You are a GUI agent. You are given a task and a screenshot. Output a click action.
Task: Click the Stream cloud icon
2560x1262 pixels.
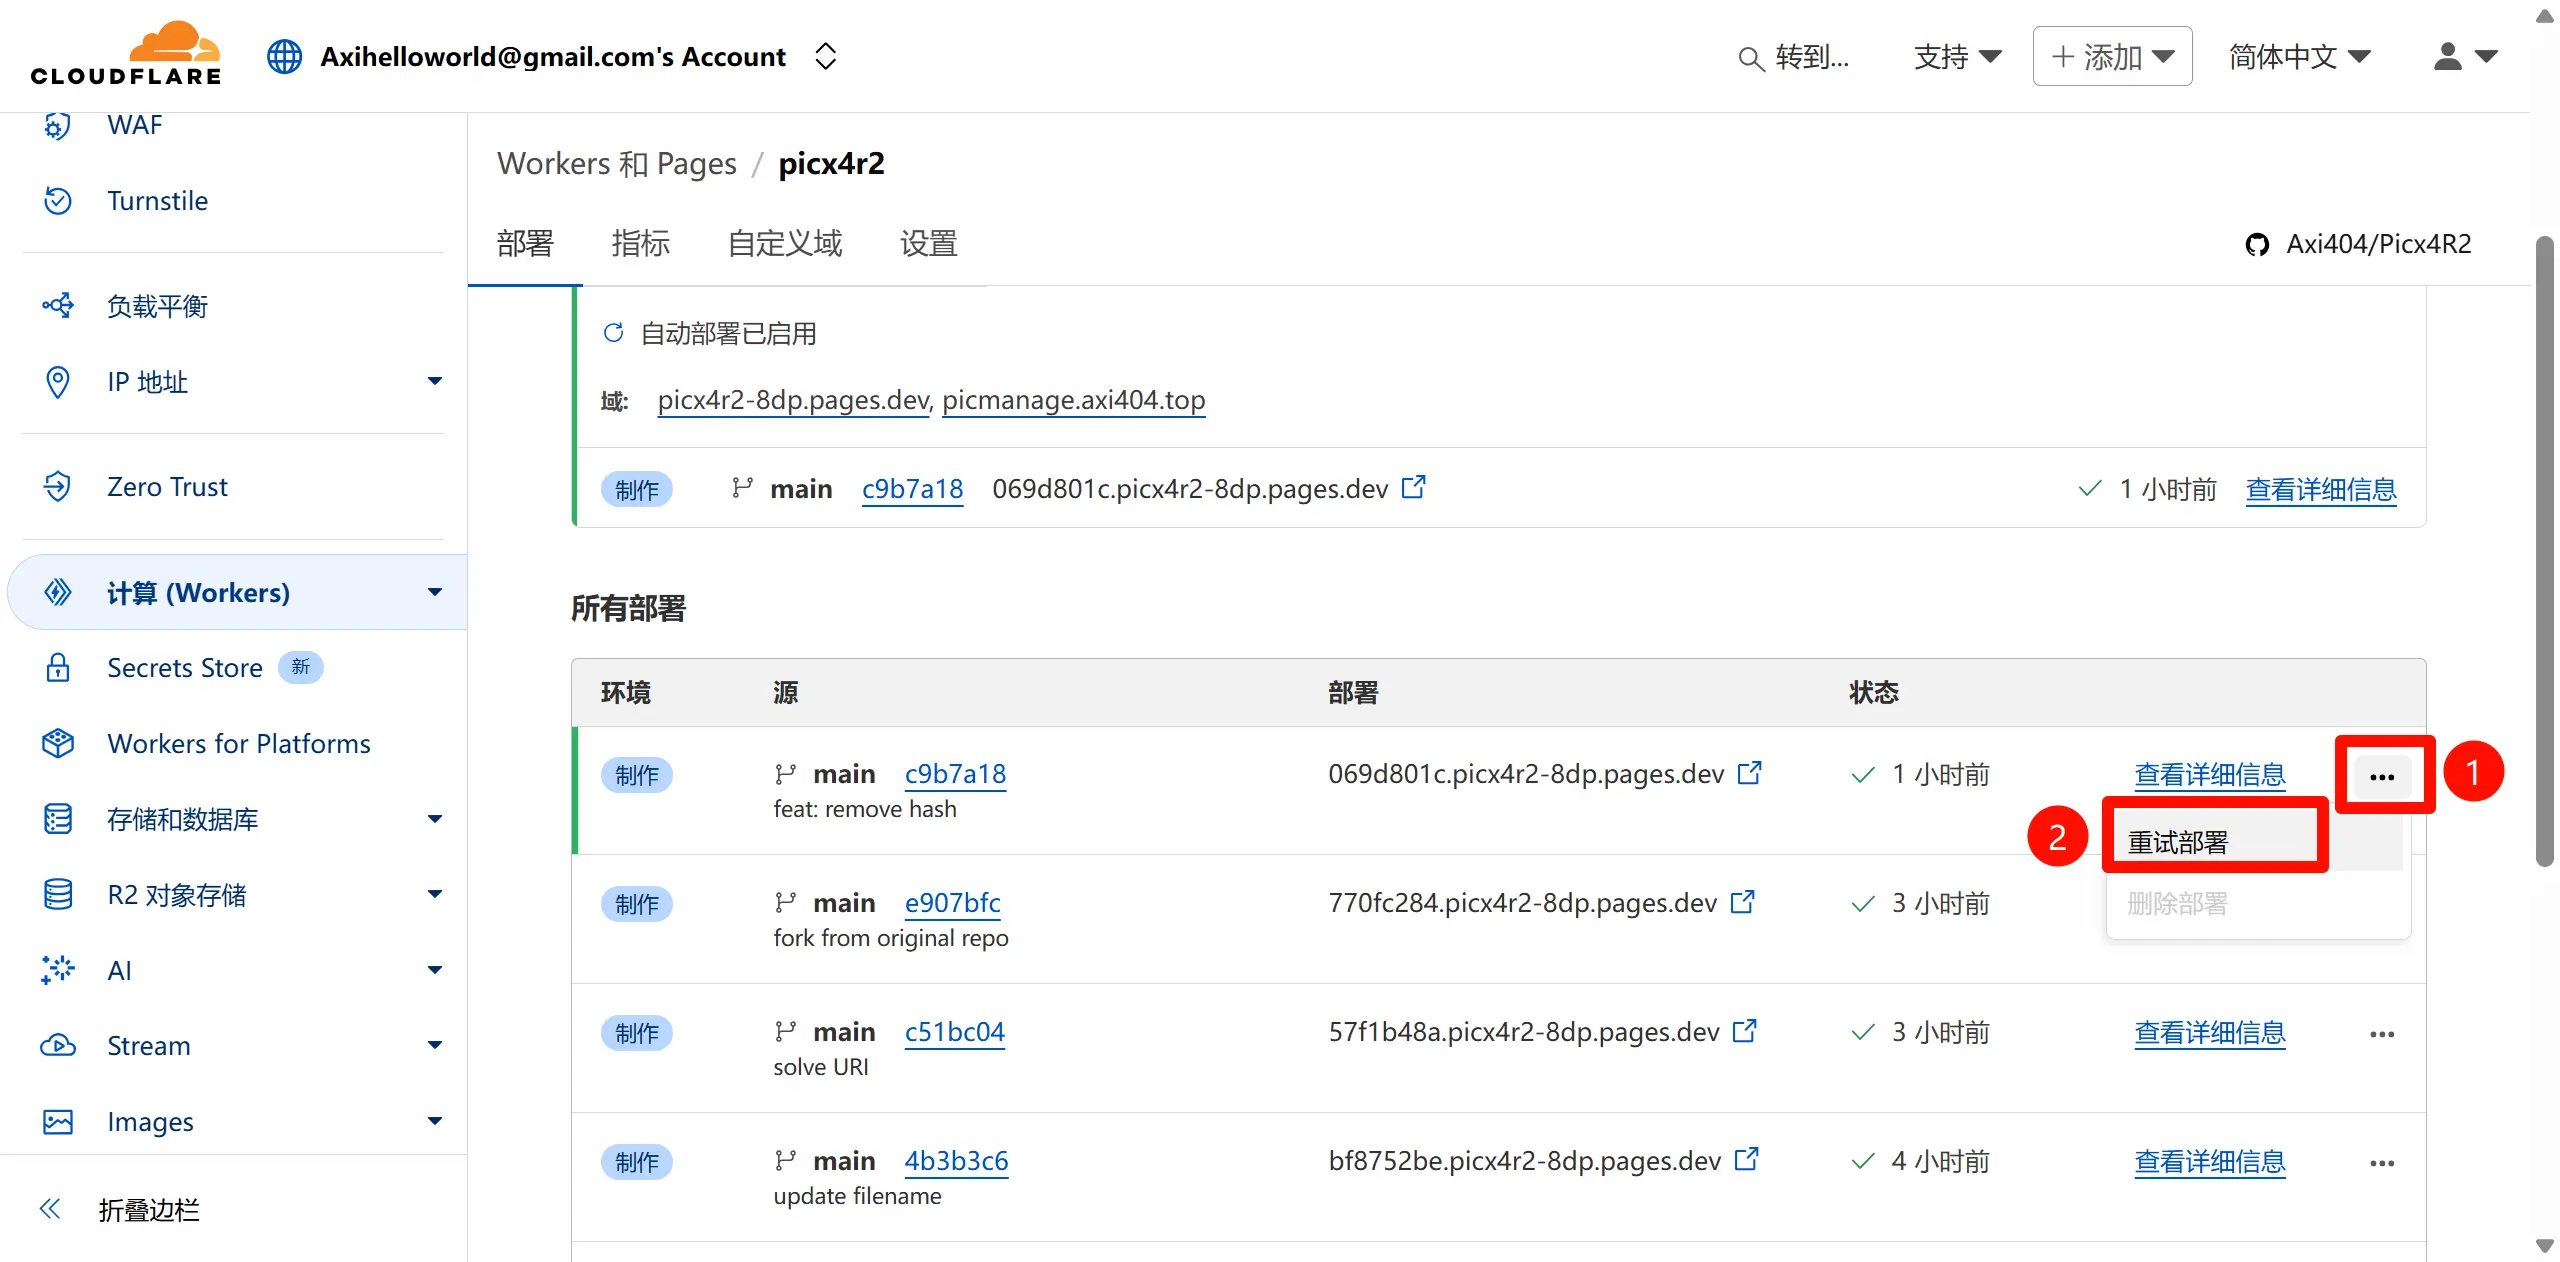pos(58,1046)
